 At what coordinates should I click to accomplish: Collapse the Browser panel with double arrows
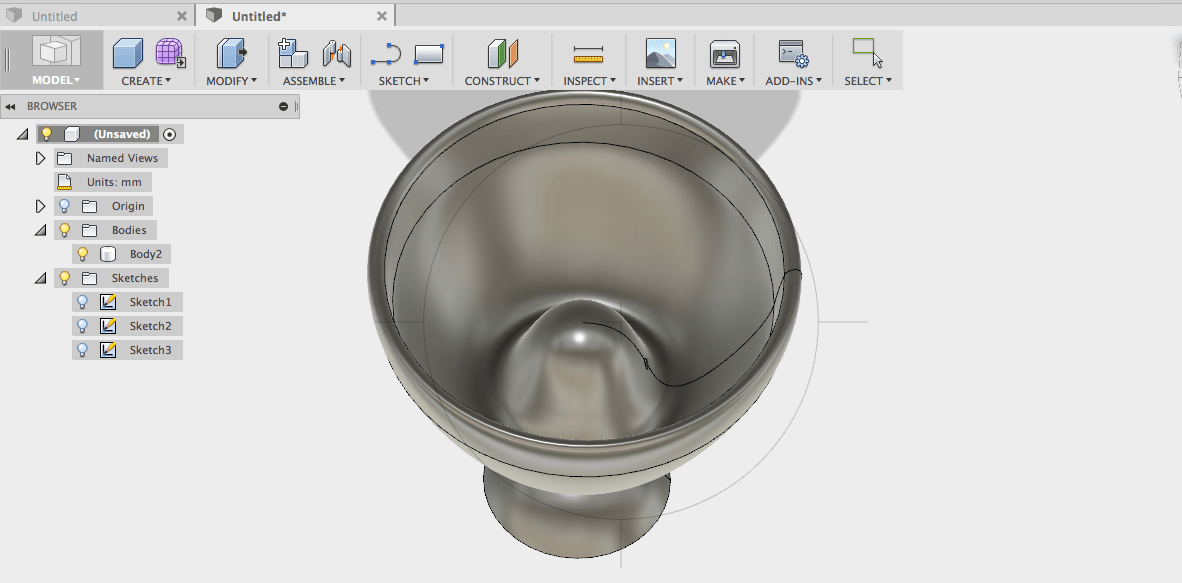11,106
